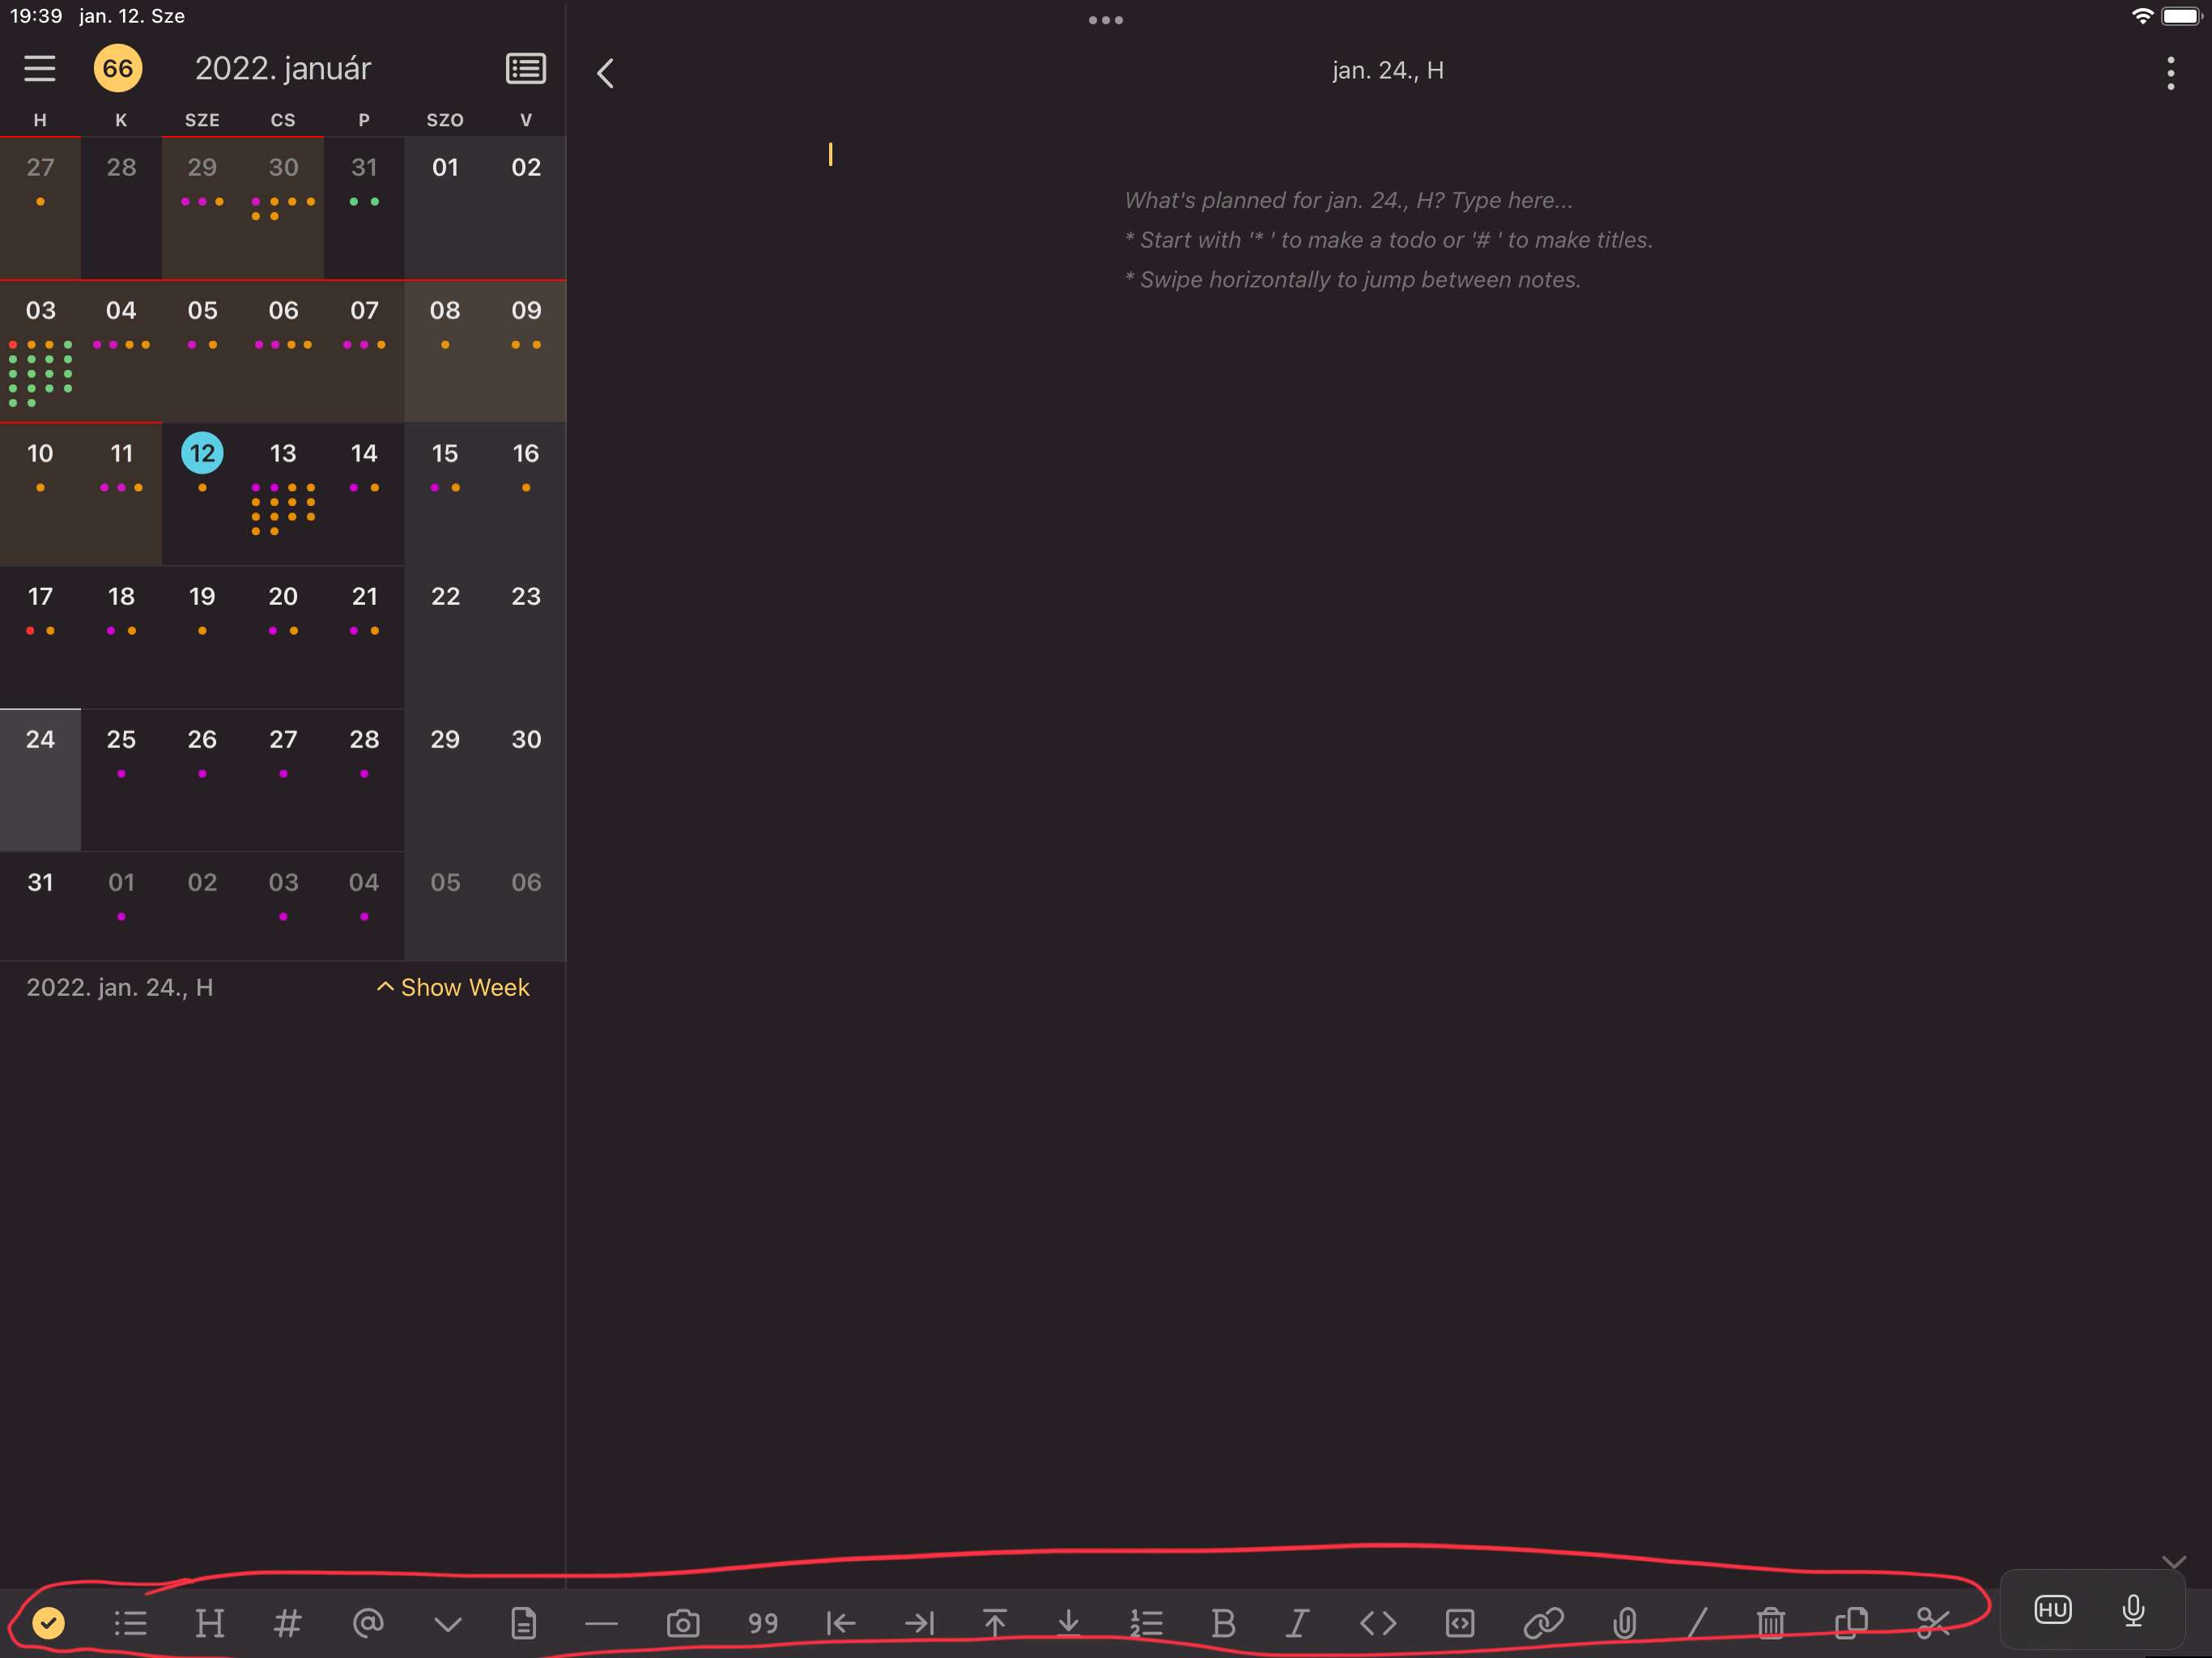Image resolution: width=2212 pixels, height=1658 pixels.
Task: Indent the current line
Action: pyautogui.click(x=918, y=1622)
